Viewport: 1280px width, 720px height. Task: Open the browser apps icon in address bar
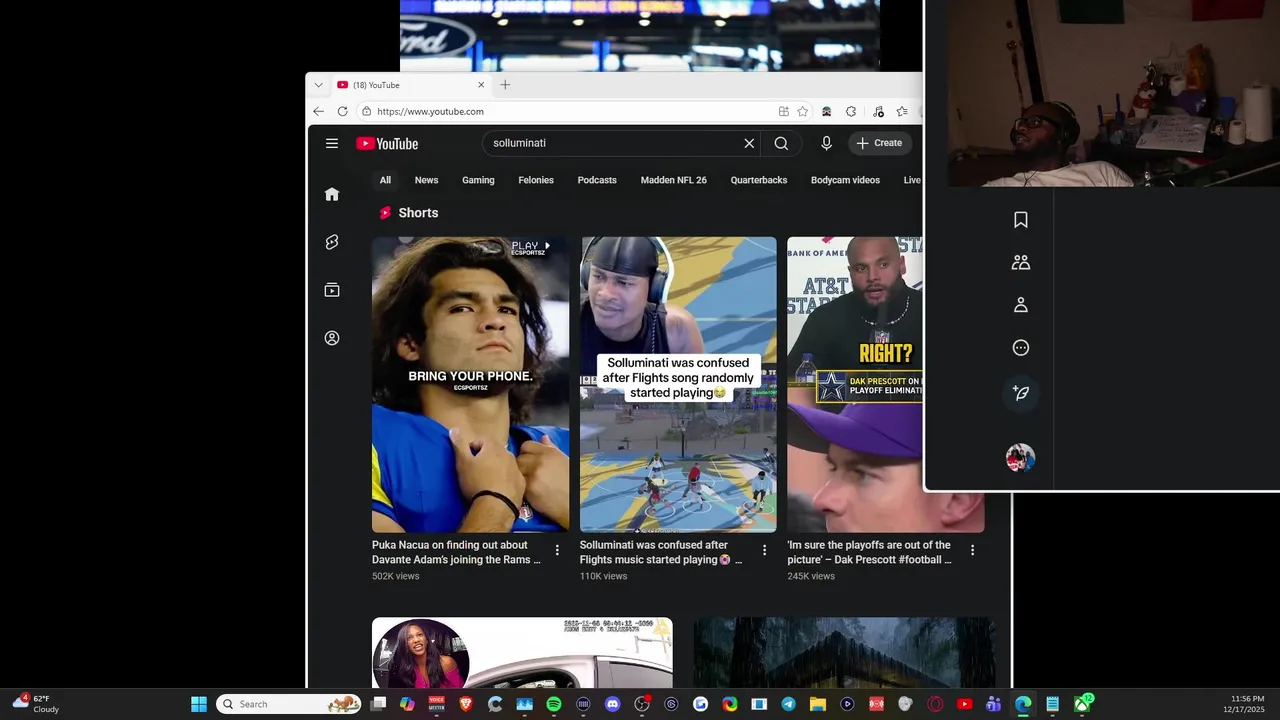[x=784, y=111]
